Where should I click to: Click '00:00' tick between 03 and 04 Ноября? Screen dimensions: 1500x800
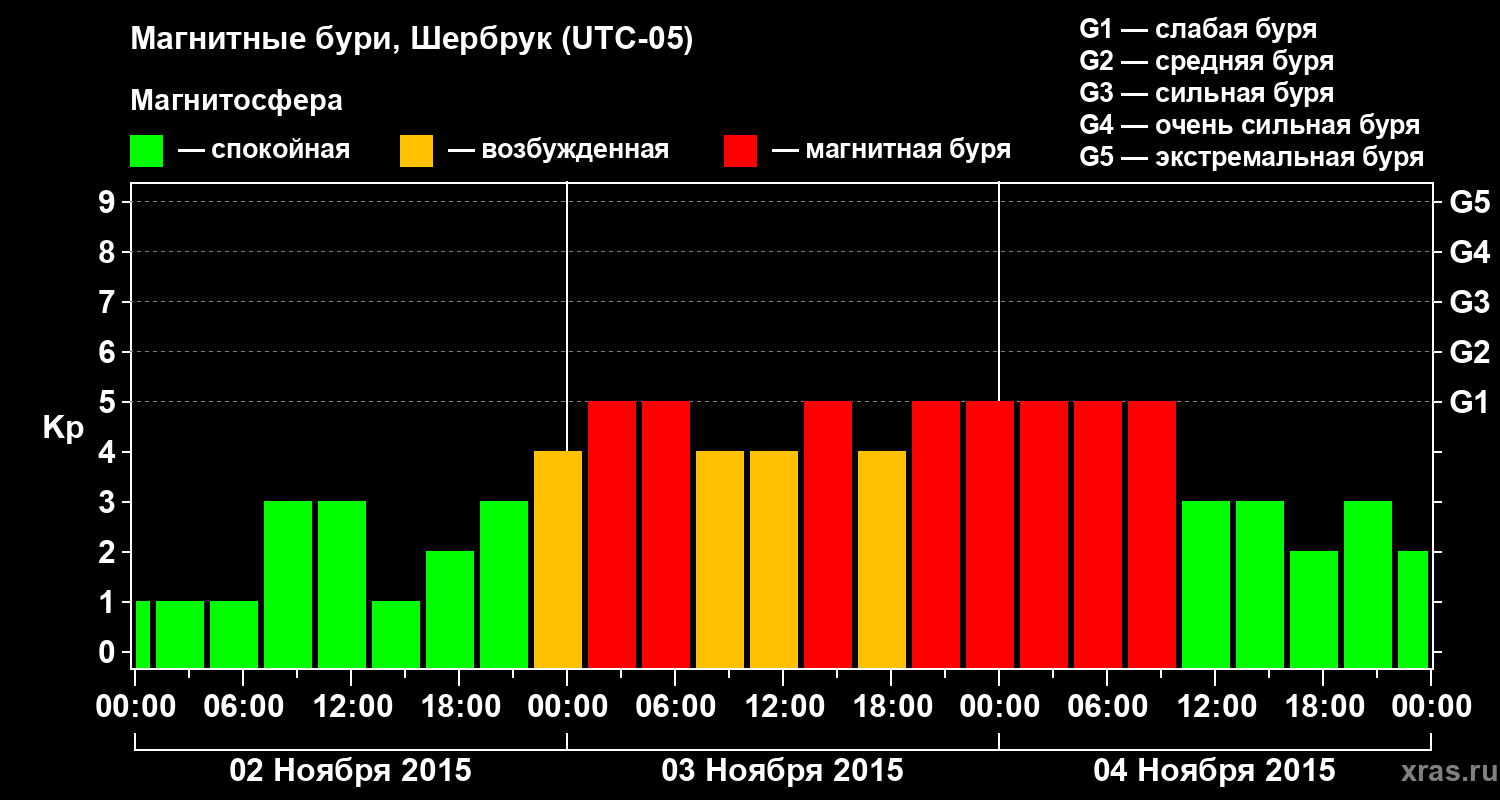click(999, 707)
